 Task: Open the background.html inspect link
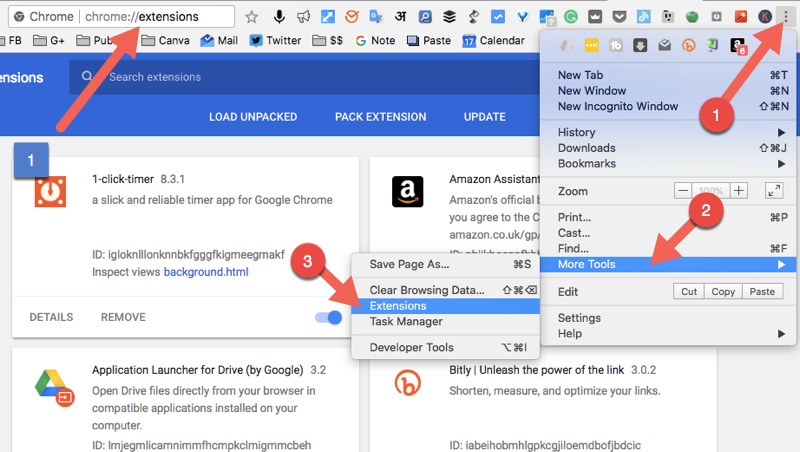pos(206,272)
